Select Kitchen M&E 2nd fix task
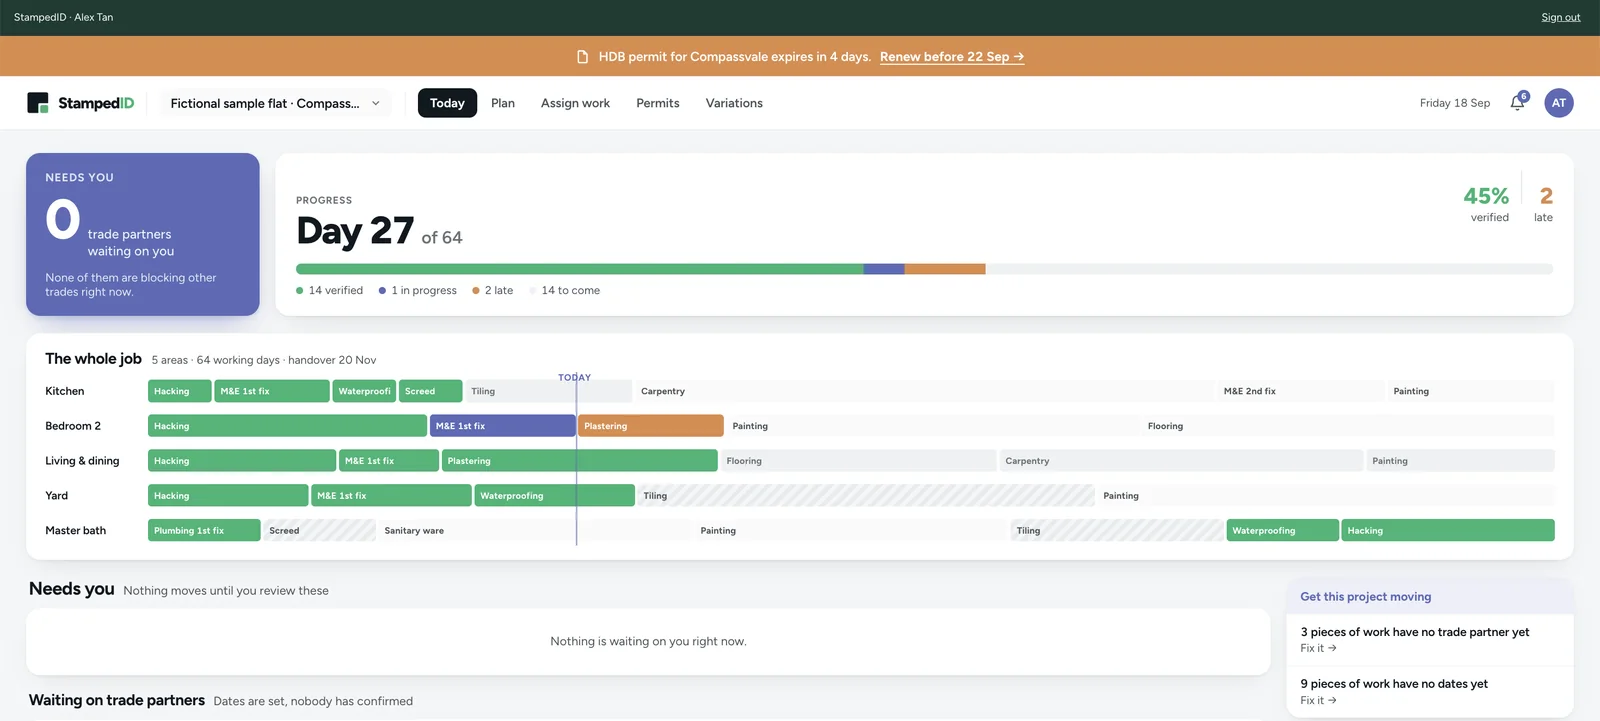Image resolution: width=1600 pixels, height=721 pixels. click(1301, 391)
